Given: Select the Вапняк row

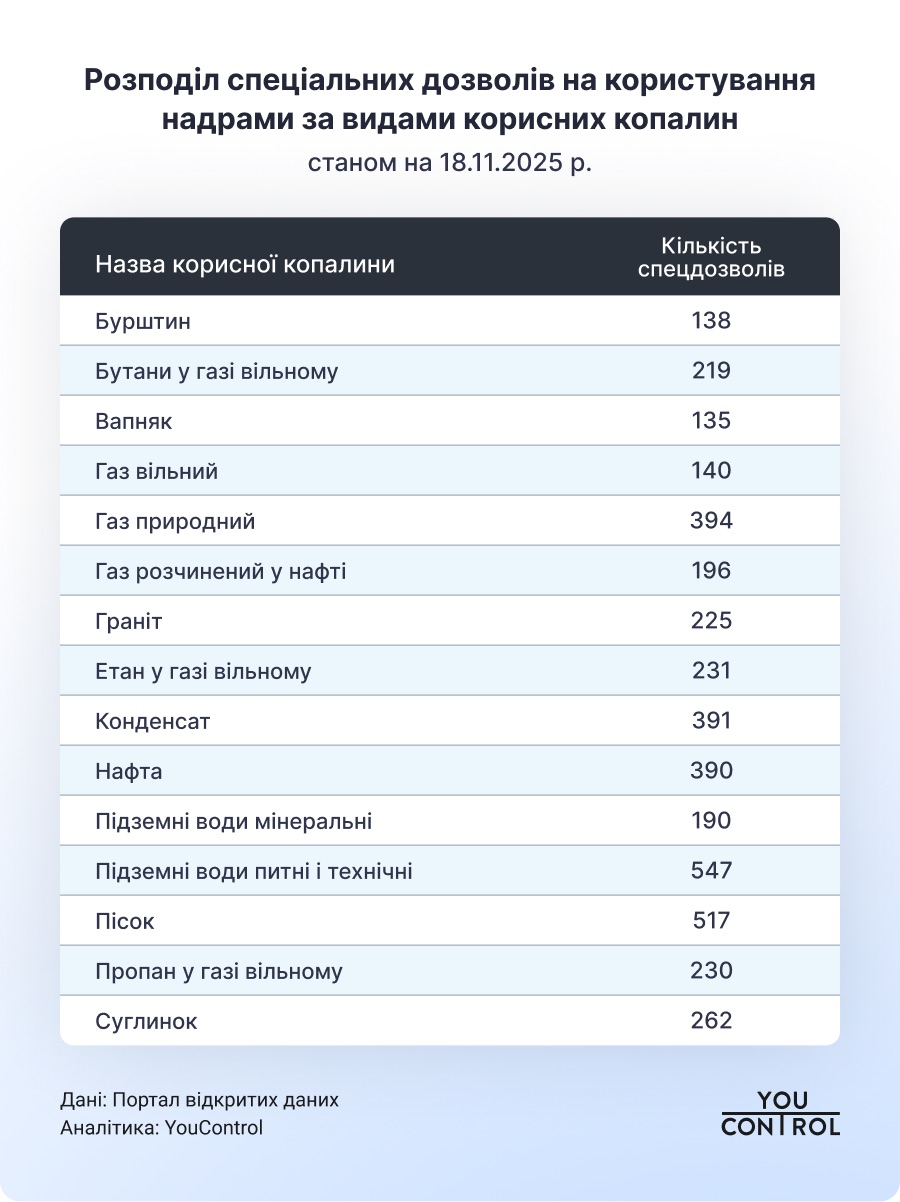Looking at the screenshot, I should point(450,421).
